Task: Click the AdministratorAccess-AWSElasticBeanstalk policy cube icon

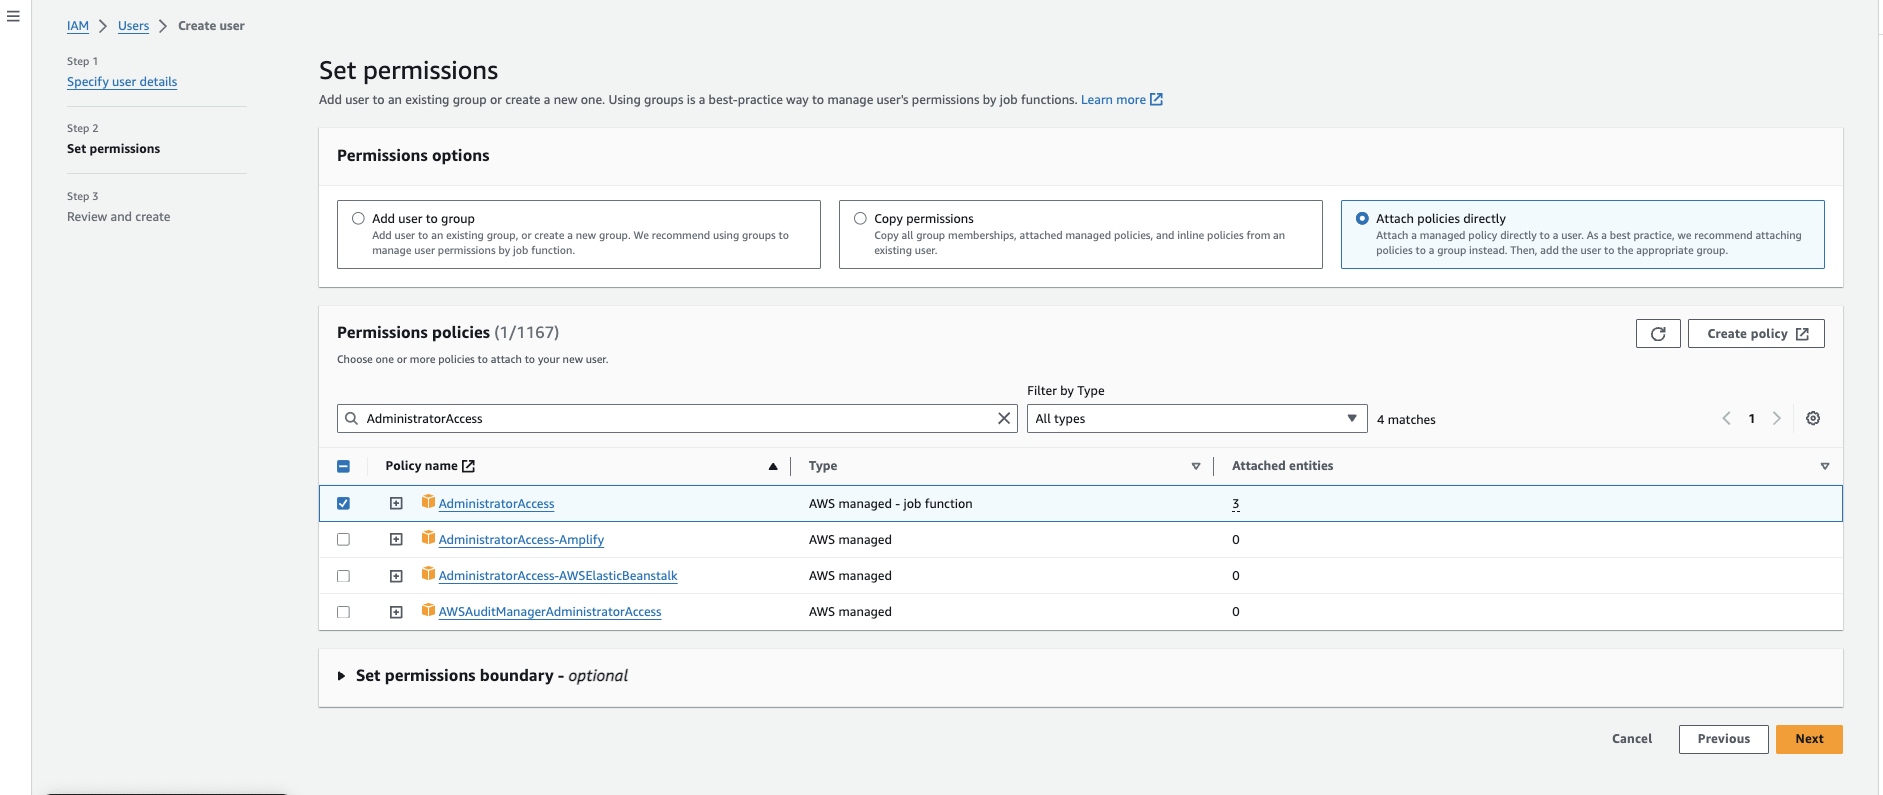Action: pos(428,574)
